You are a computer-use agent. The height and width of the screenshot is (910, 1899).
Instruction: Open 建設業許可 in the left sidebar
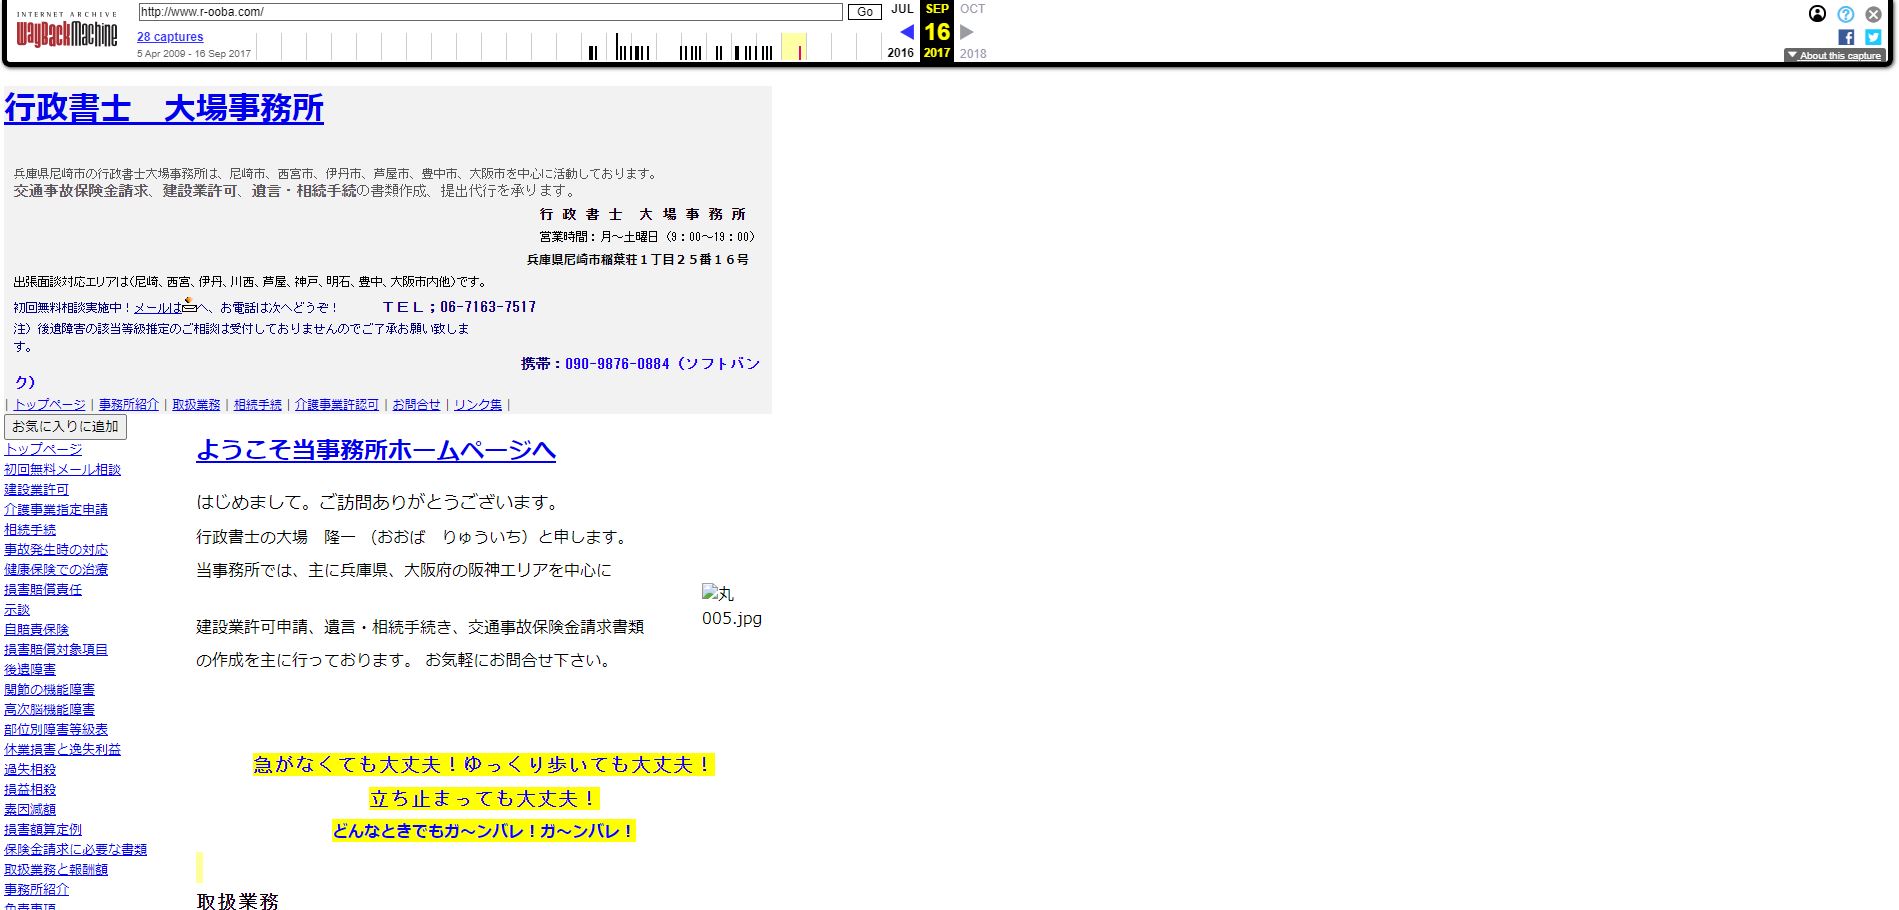click(x=36, y=490)
